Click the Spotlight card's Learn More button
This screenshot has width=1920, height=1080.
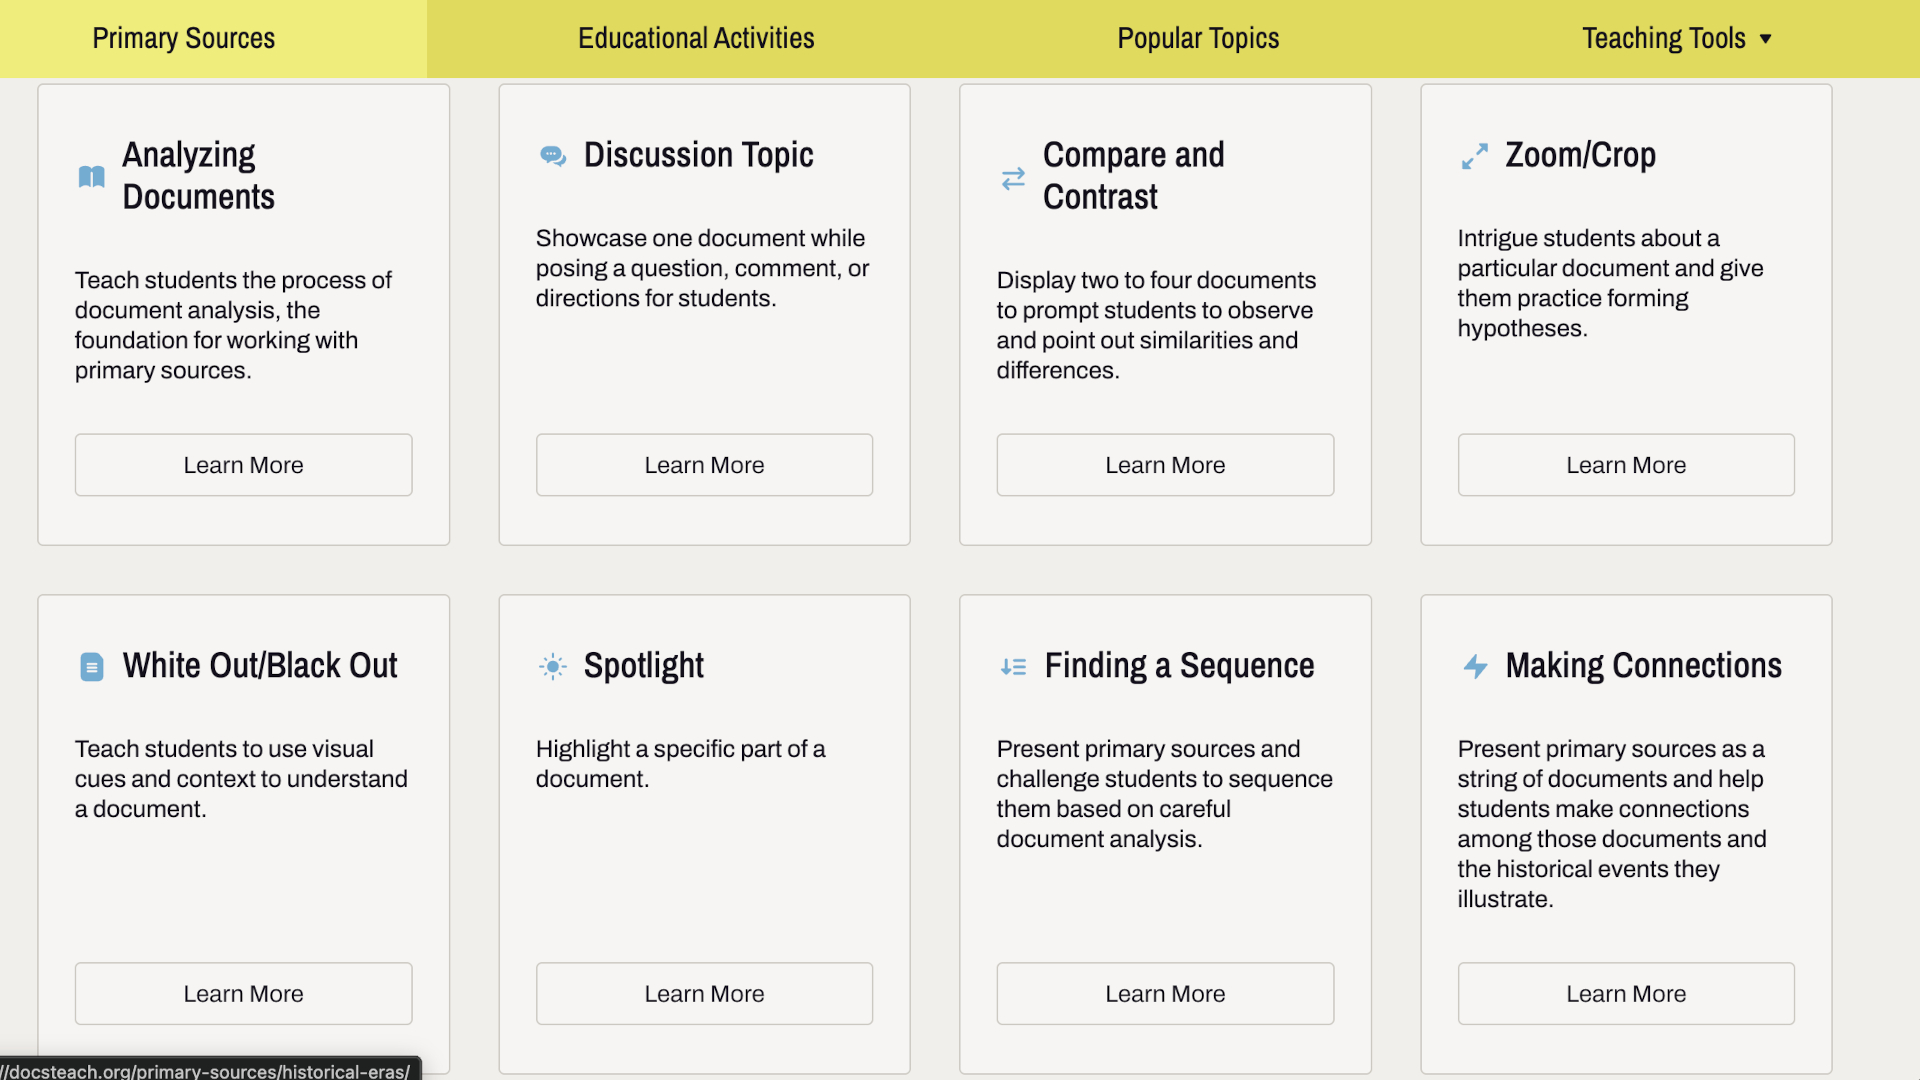pos(704,994)
